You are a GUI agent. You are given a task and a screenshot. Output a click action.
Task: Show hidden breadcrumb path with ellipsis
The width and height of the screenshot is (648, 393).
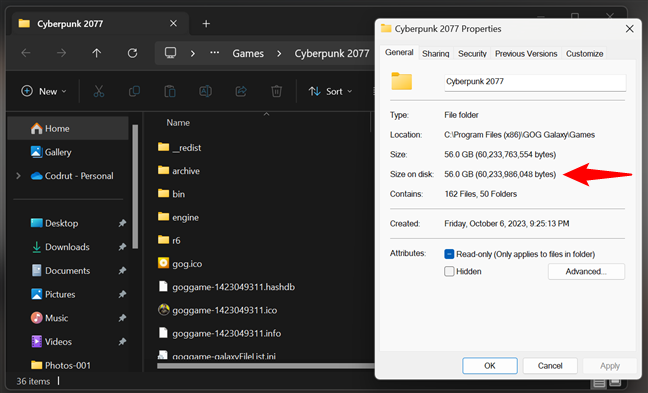pos(214,52)
